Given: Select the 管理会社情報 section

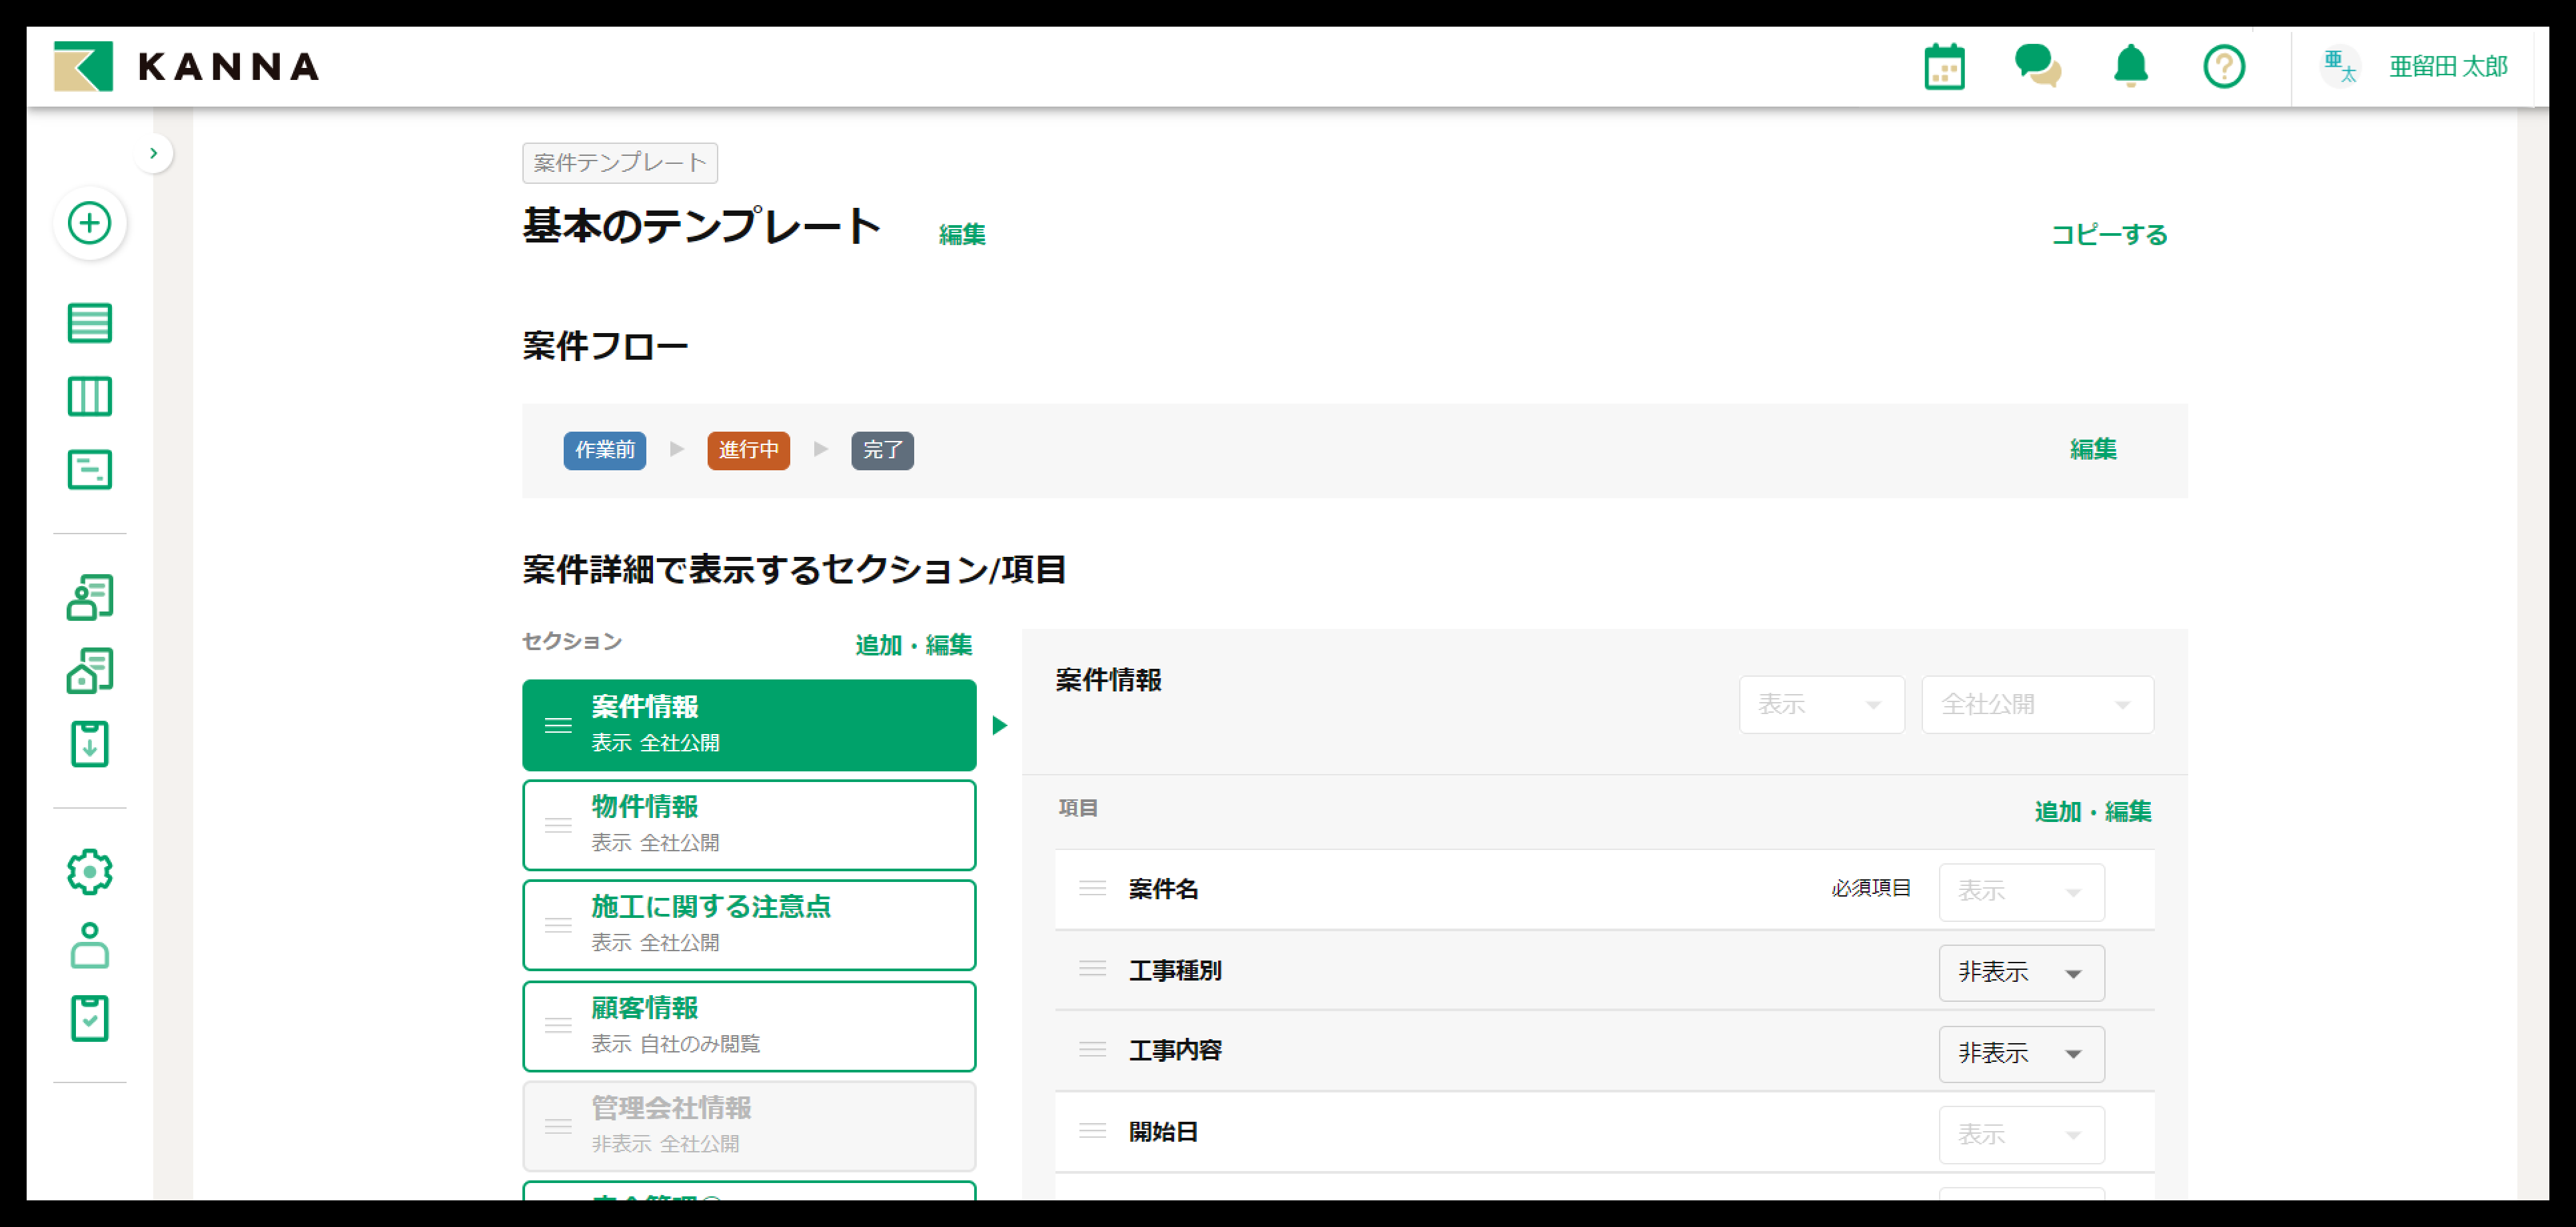Looking at the screenshot, I should [x=749, y=1126].
